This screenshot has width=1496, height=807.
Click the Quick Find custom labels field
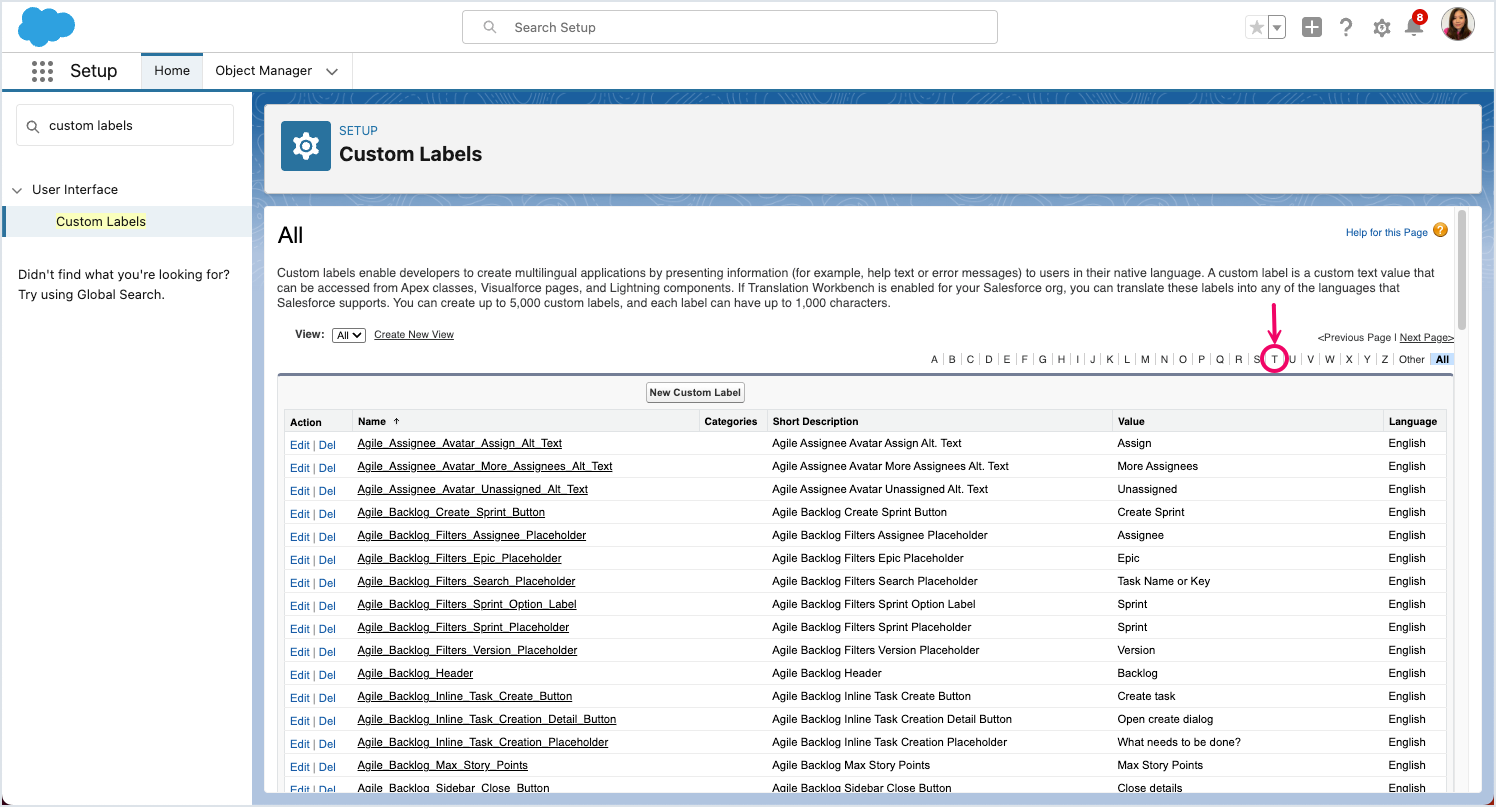[125, 126]
